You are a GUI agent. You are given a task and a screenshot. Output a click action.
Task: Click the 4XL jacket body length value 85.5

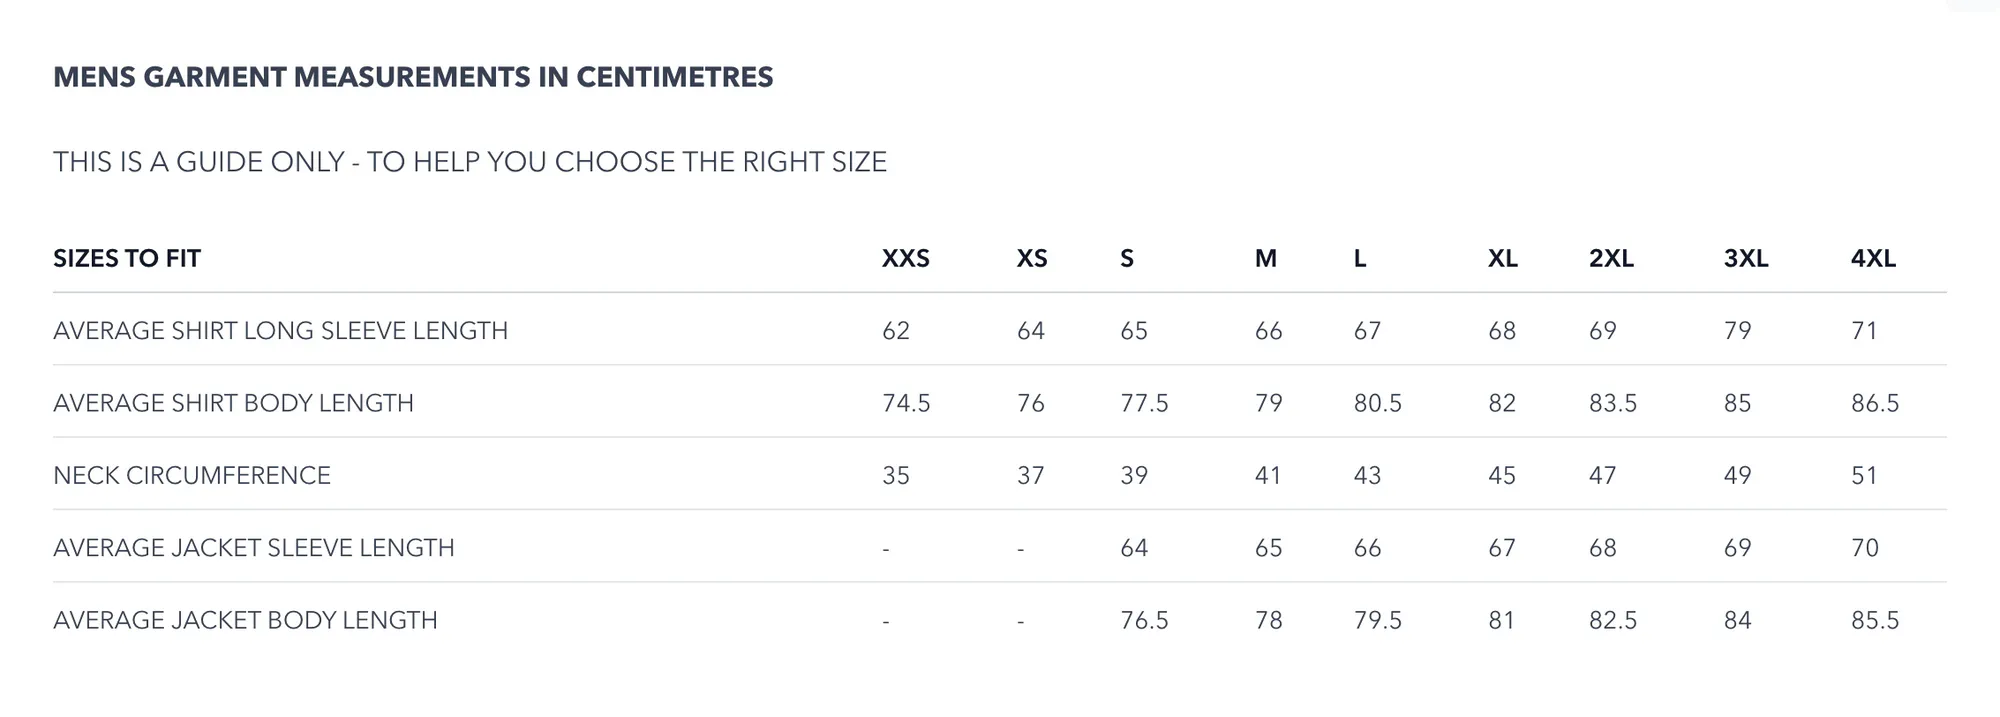click(x=1875, y=620)
